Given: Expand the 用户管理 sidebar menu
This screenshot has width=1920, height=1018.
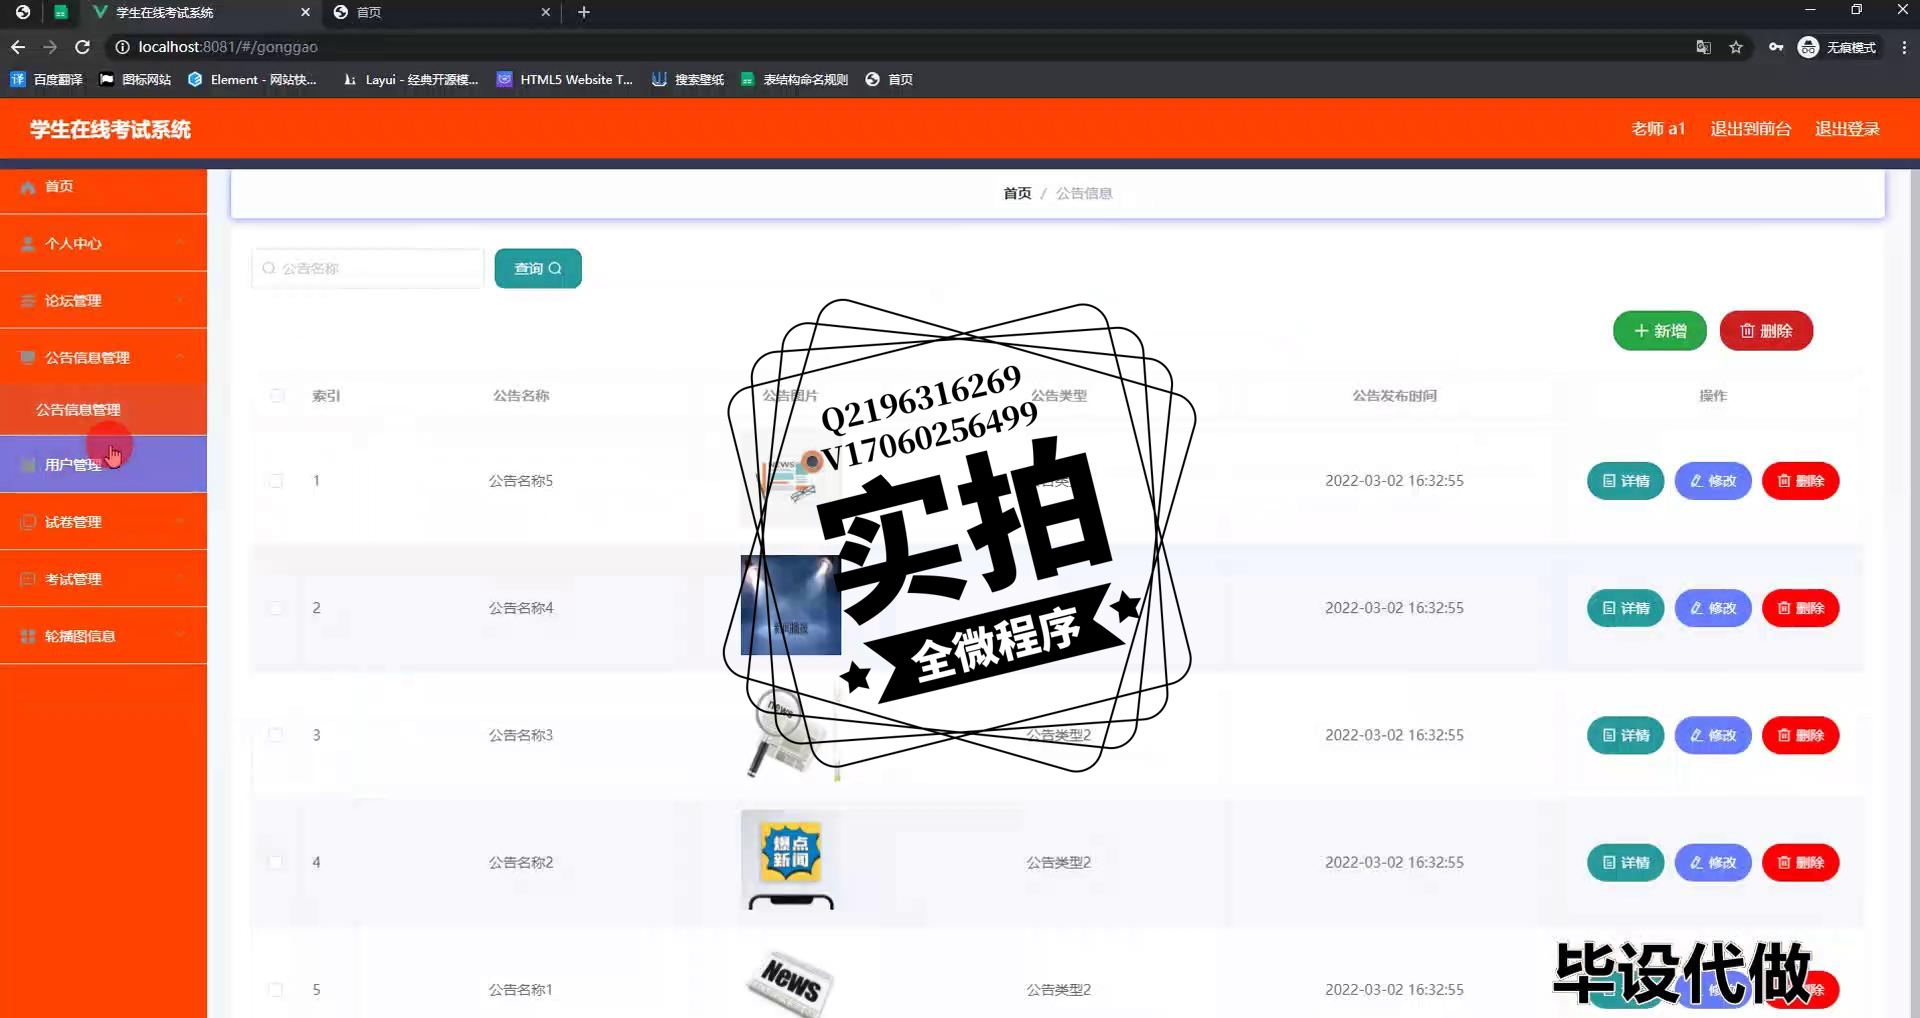Looking at the screenshot, I should pos(103,464).
